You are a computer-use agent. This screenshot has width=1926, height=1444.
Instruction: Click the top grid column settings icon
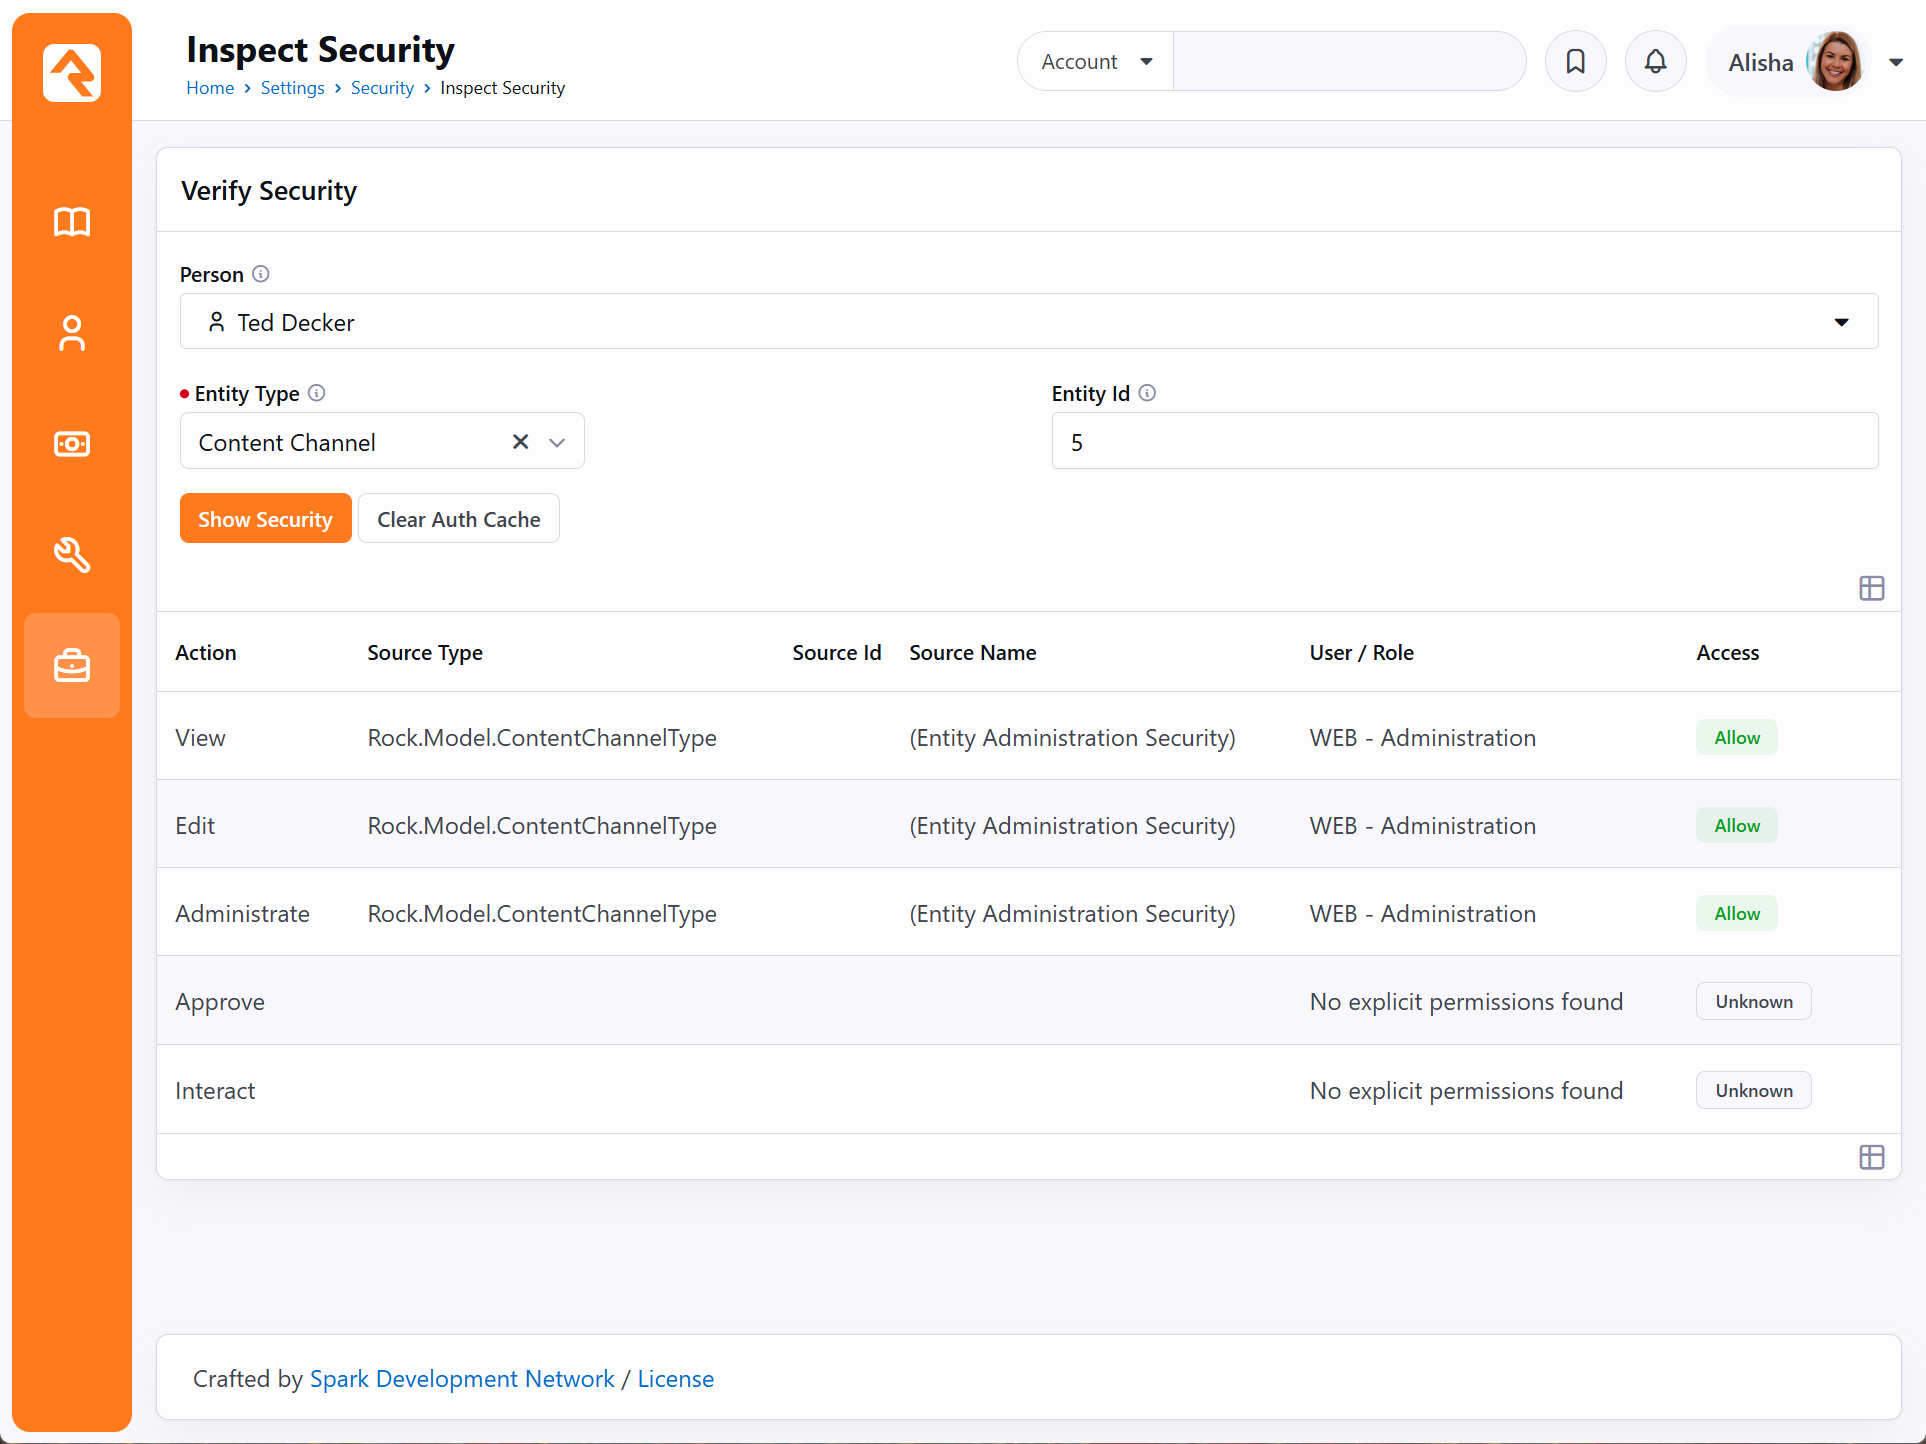[1871, 588]
